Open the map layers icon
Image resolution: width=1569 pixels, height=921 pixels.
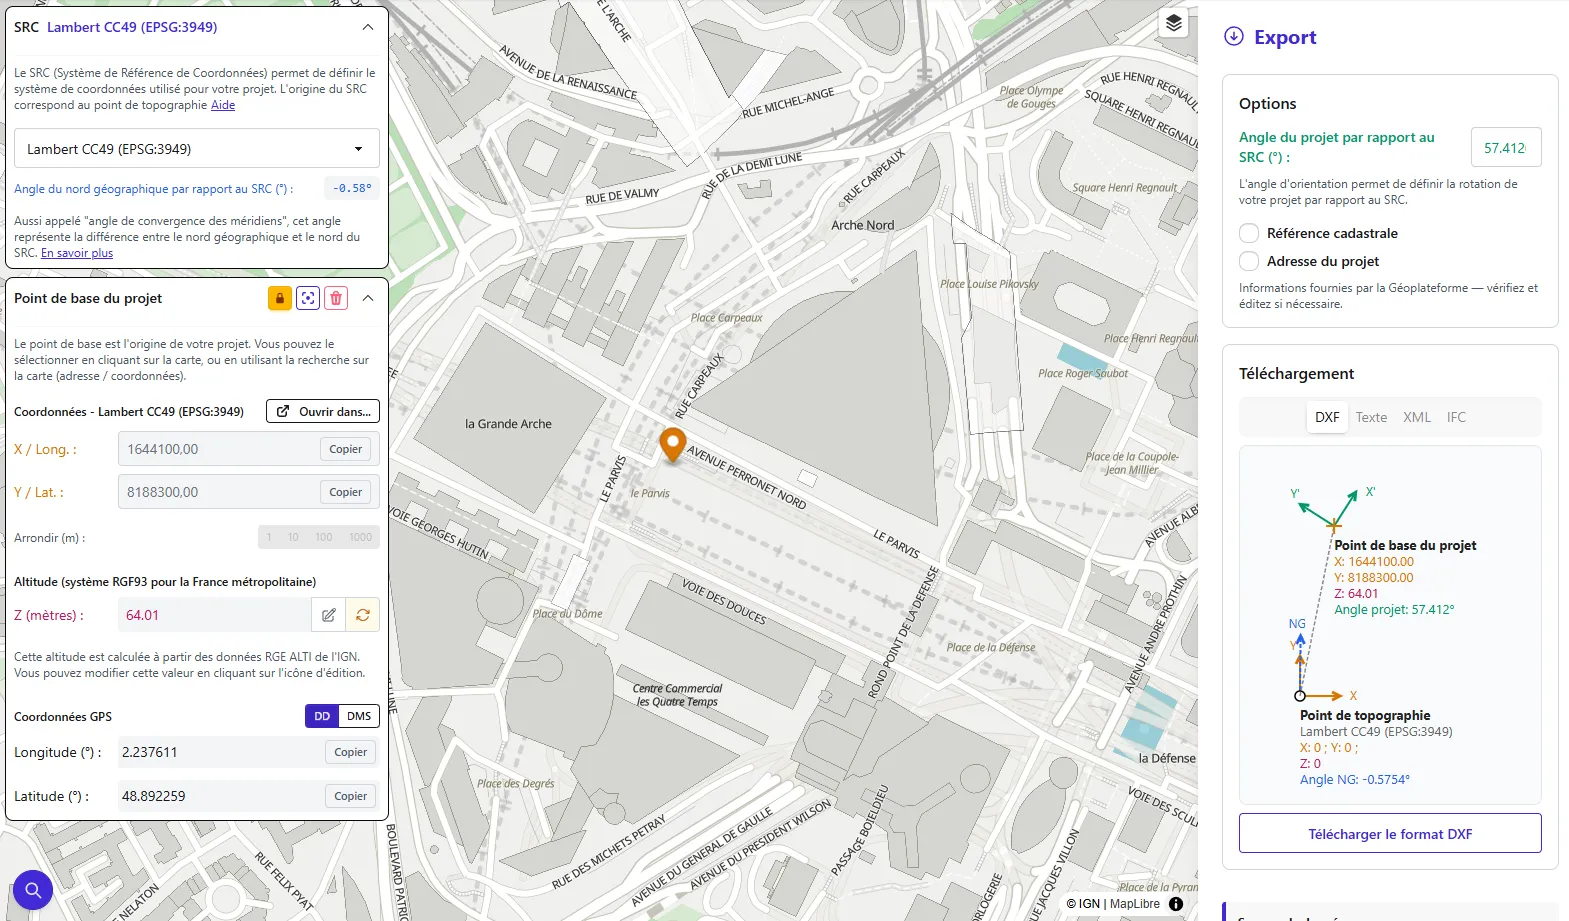click(x=1173, y=23)
